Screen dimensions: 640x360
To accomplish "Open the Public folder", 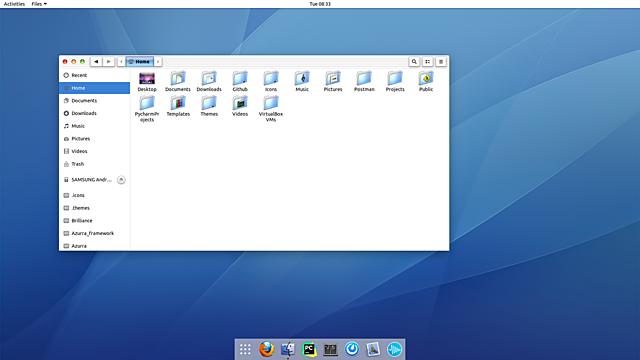I will 426,82.
